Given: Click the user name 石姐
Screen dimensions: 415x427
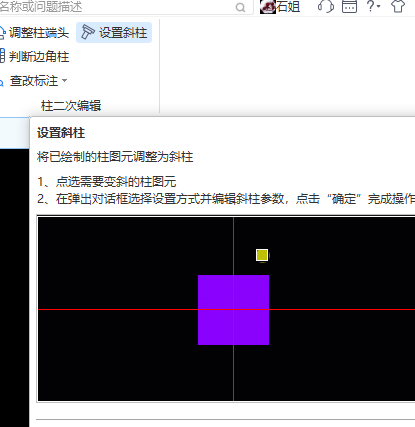Looking at the screenshot, I should [x=288, y=7].
